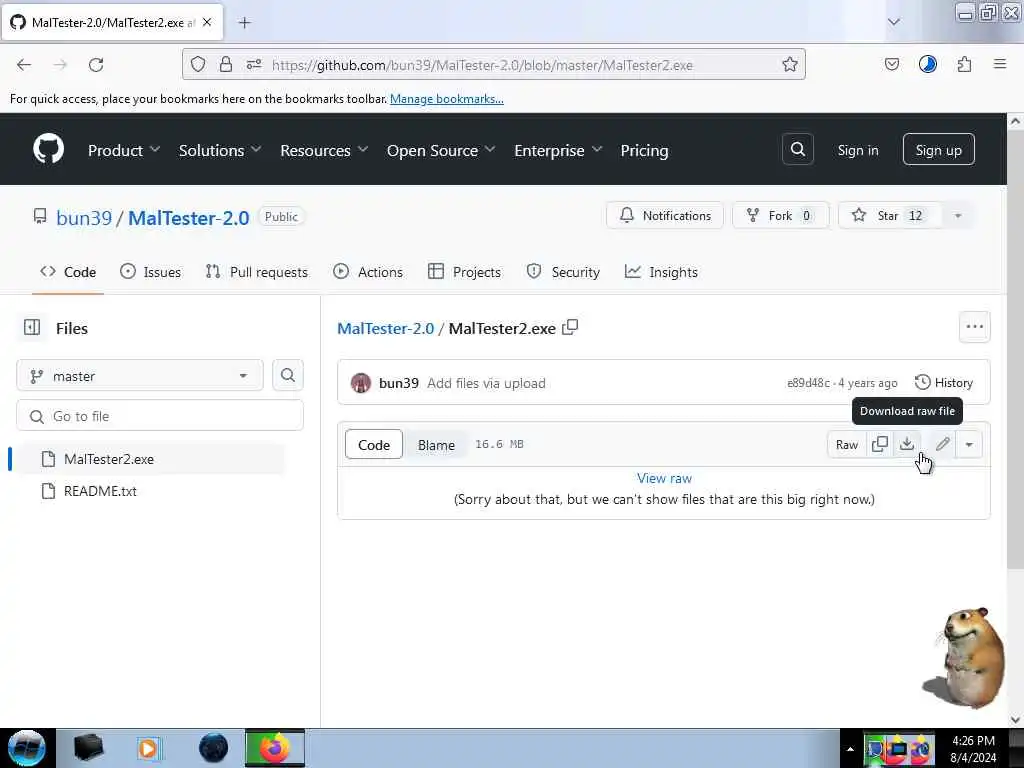The height and width of the screenshot is (768, 1024).
Task: Reload the current page
Action: pyautogui.click(x=96, y=64)
